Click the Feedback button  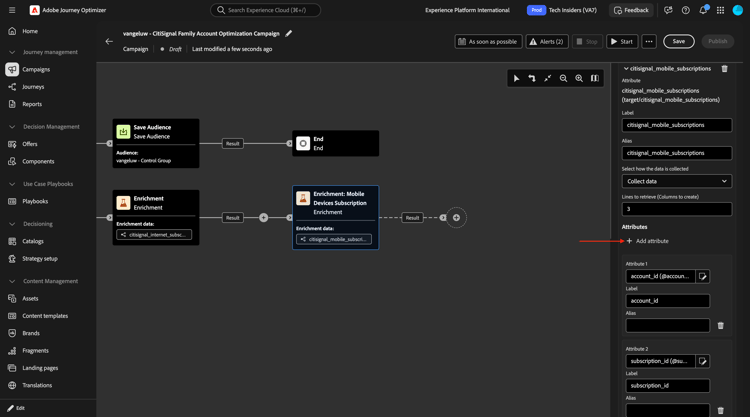click(631, 10)
